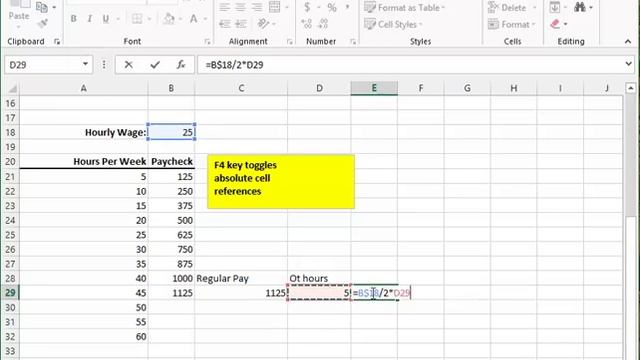Open borders dropdown arrow
640x360 pixels.
pos(149,19)
